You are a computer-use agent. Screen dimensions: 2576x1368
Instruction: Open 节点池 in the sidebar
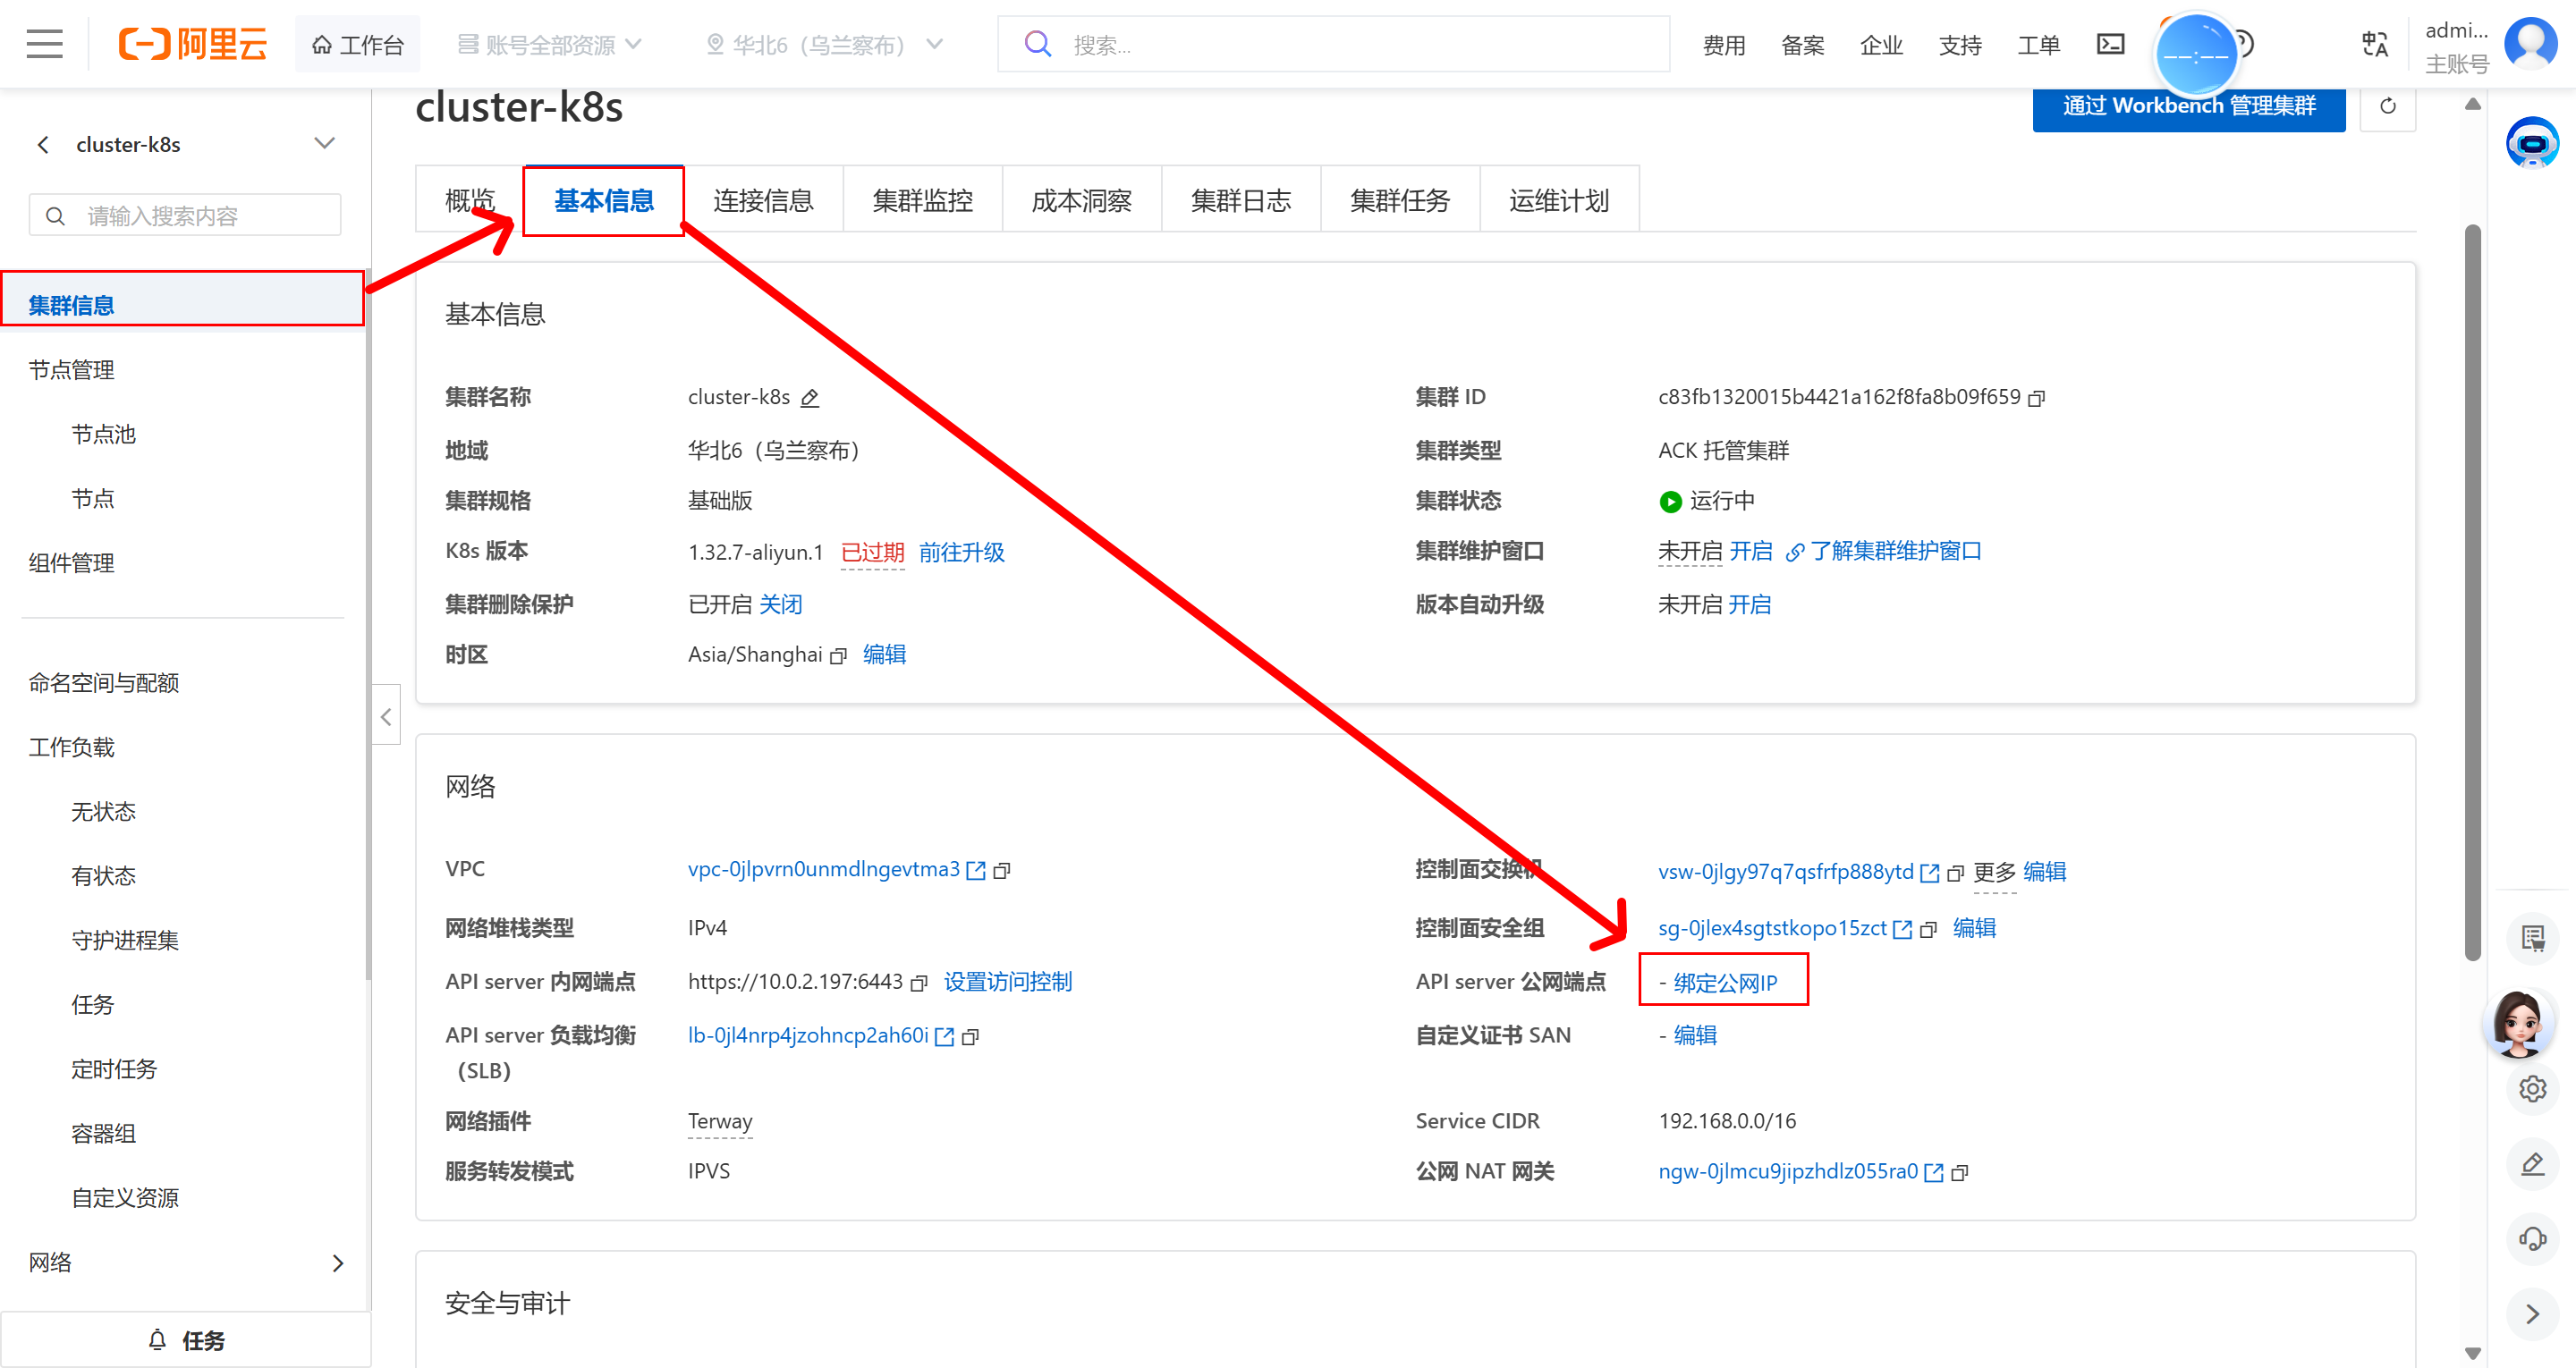click(104, 434)
